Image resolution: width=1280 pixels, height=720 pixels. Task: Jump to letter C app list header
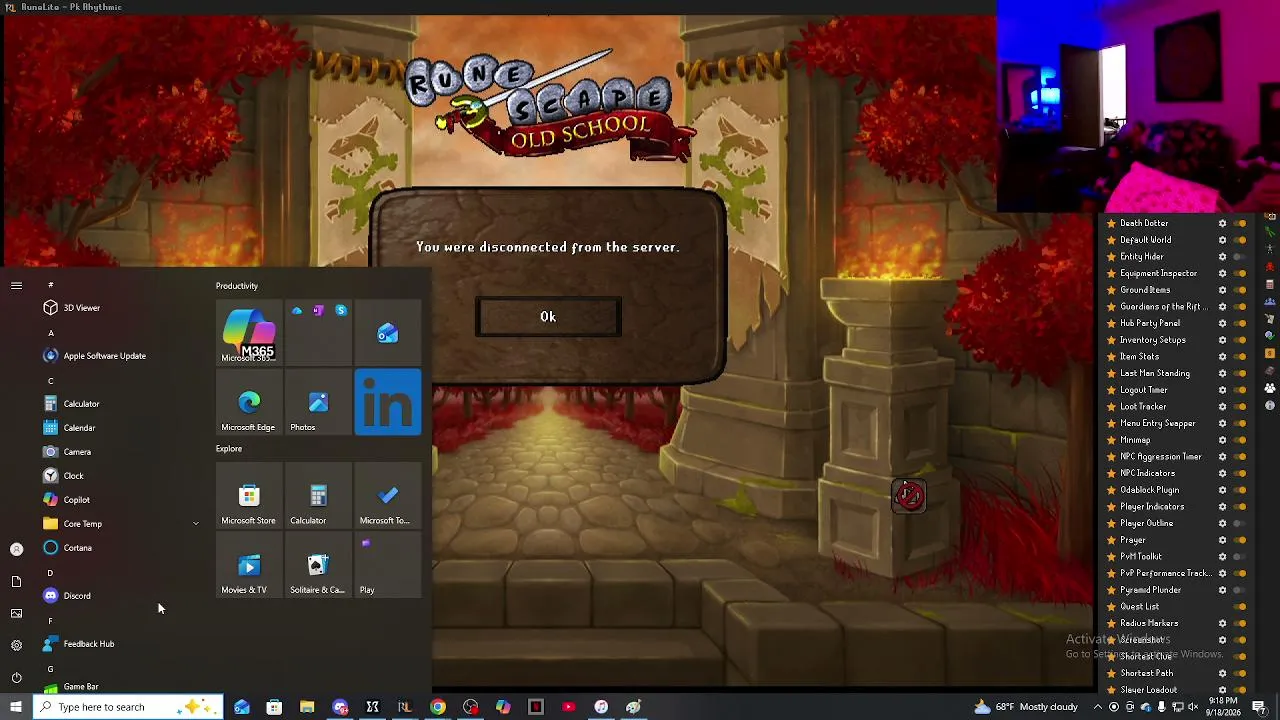tap(50, 381)
